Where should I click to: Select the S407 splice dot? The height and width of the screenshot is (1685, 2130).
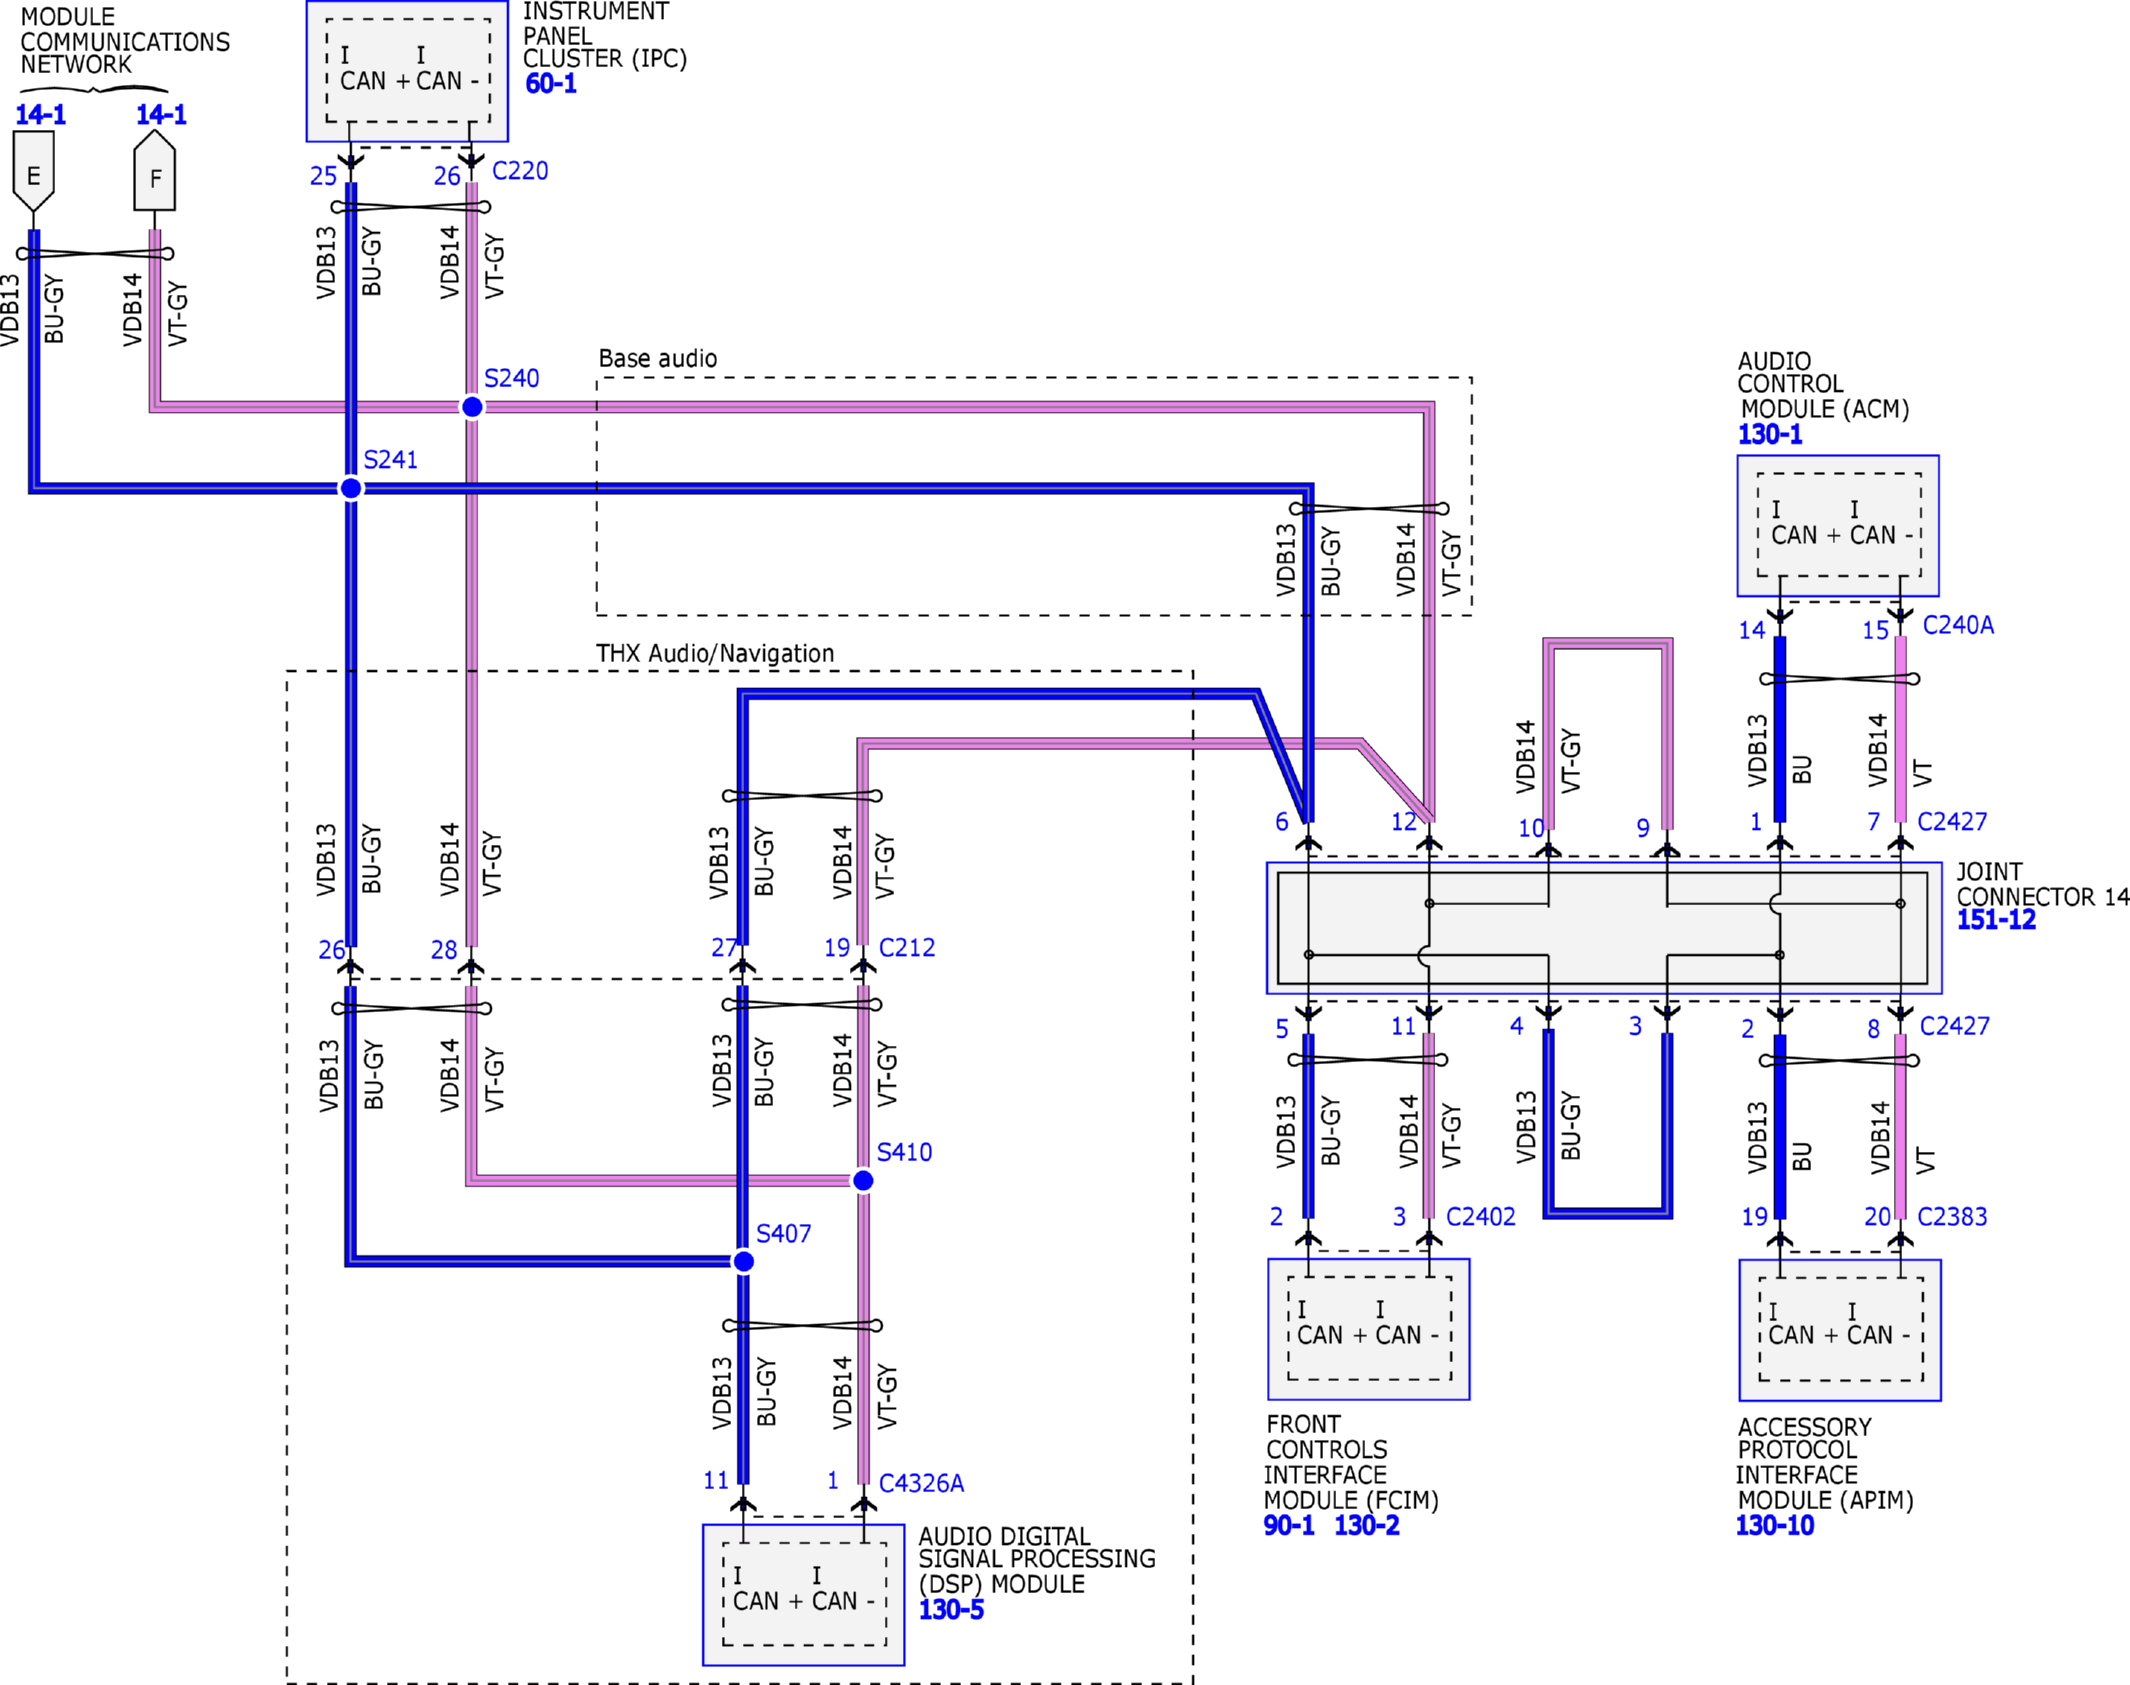coord(743,1262)
